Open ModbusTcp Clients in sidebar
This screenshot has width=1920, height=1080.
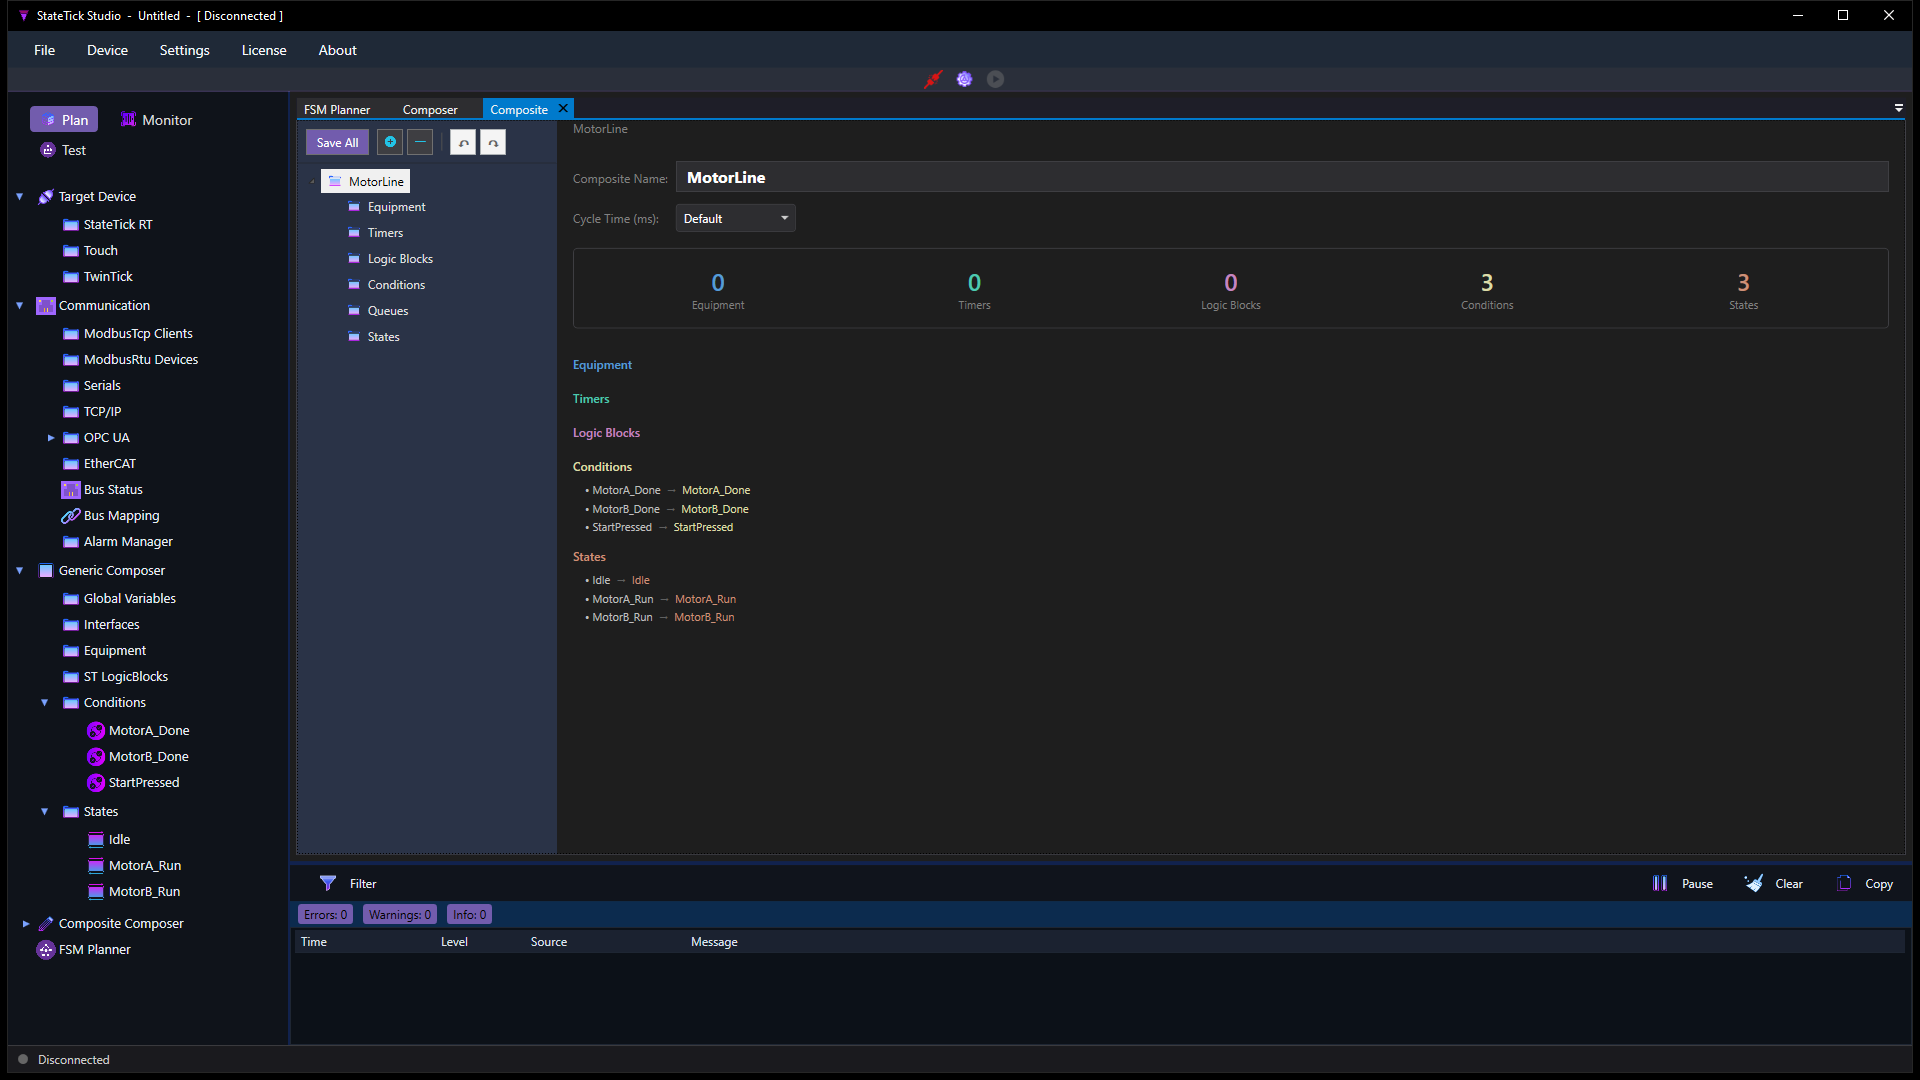coord(138,334)
